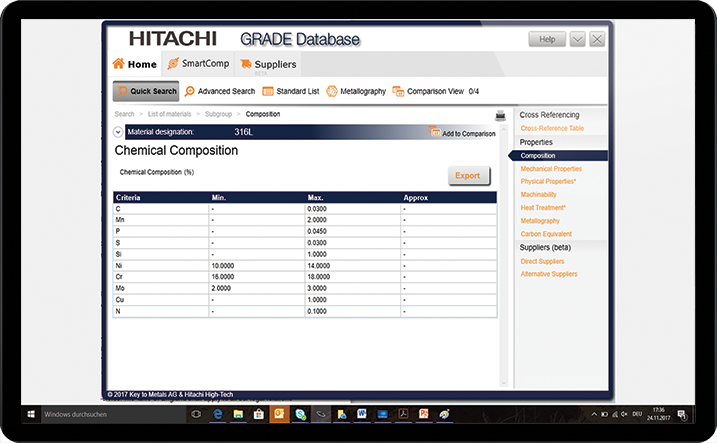Screen dimensions: 717x443
Task: Select the Cr max value 18.0000
Action: (318, 277)
